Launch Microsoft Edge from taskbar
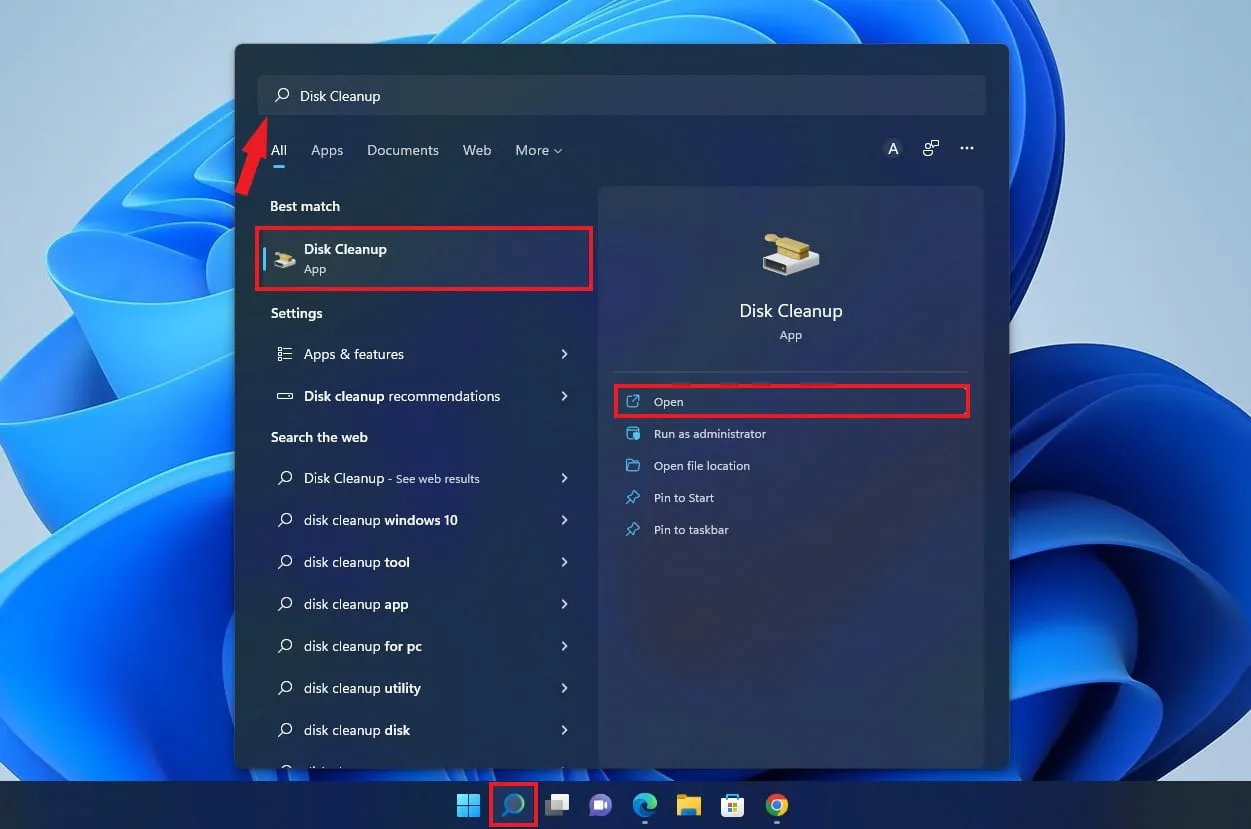This screenshot has height=829, width=1251. (x=644, y=805)
